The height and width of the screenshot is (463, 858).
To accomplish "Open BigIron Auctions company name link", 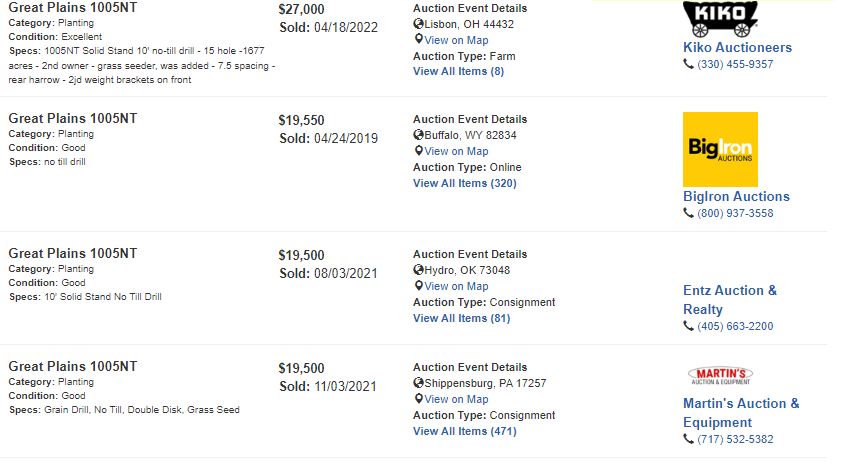I will pyautogui.click(x=736, y=196).
